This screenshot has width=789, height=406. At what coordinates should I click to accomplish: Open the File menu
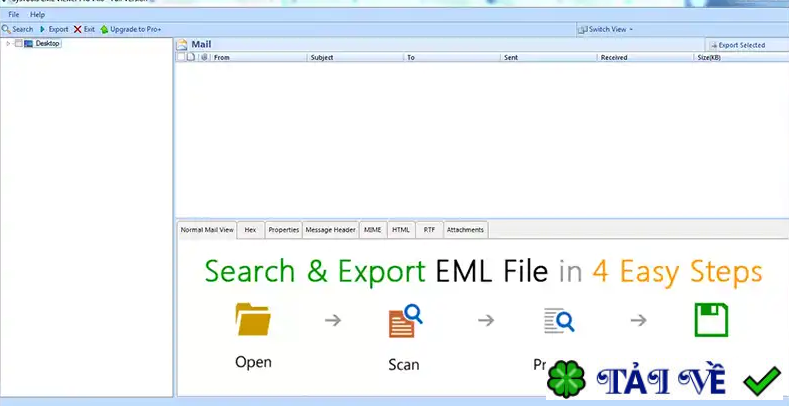pyautogui.click(x=14, y=15)
